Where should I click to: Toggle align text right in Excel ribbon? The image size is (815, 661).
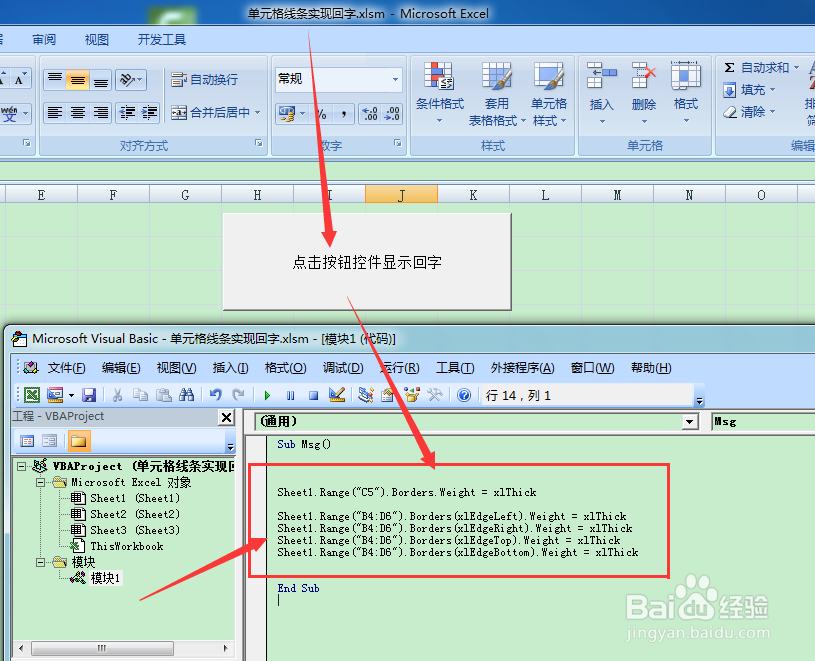coord(100,112)
